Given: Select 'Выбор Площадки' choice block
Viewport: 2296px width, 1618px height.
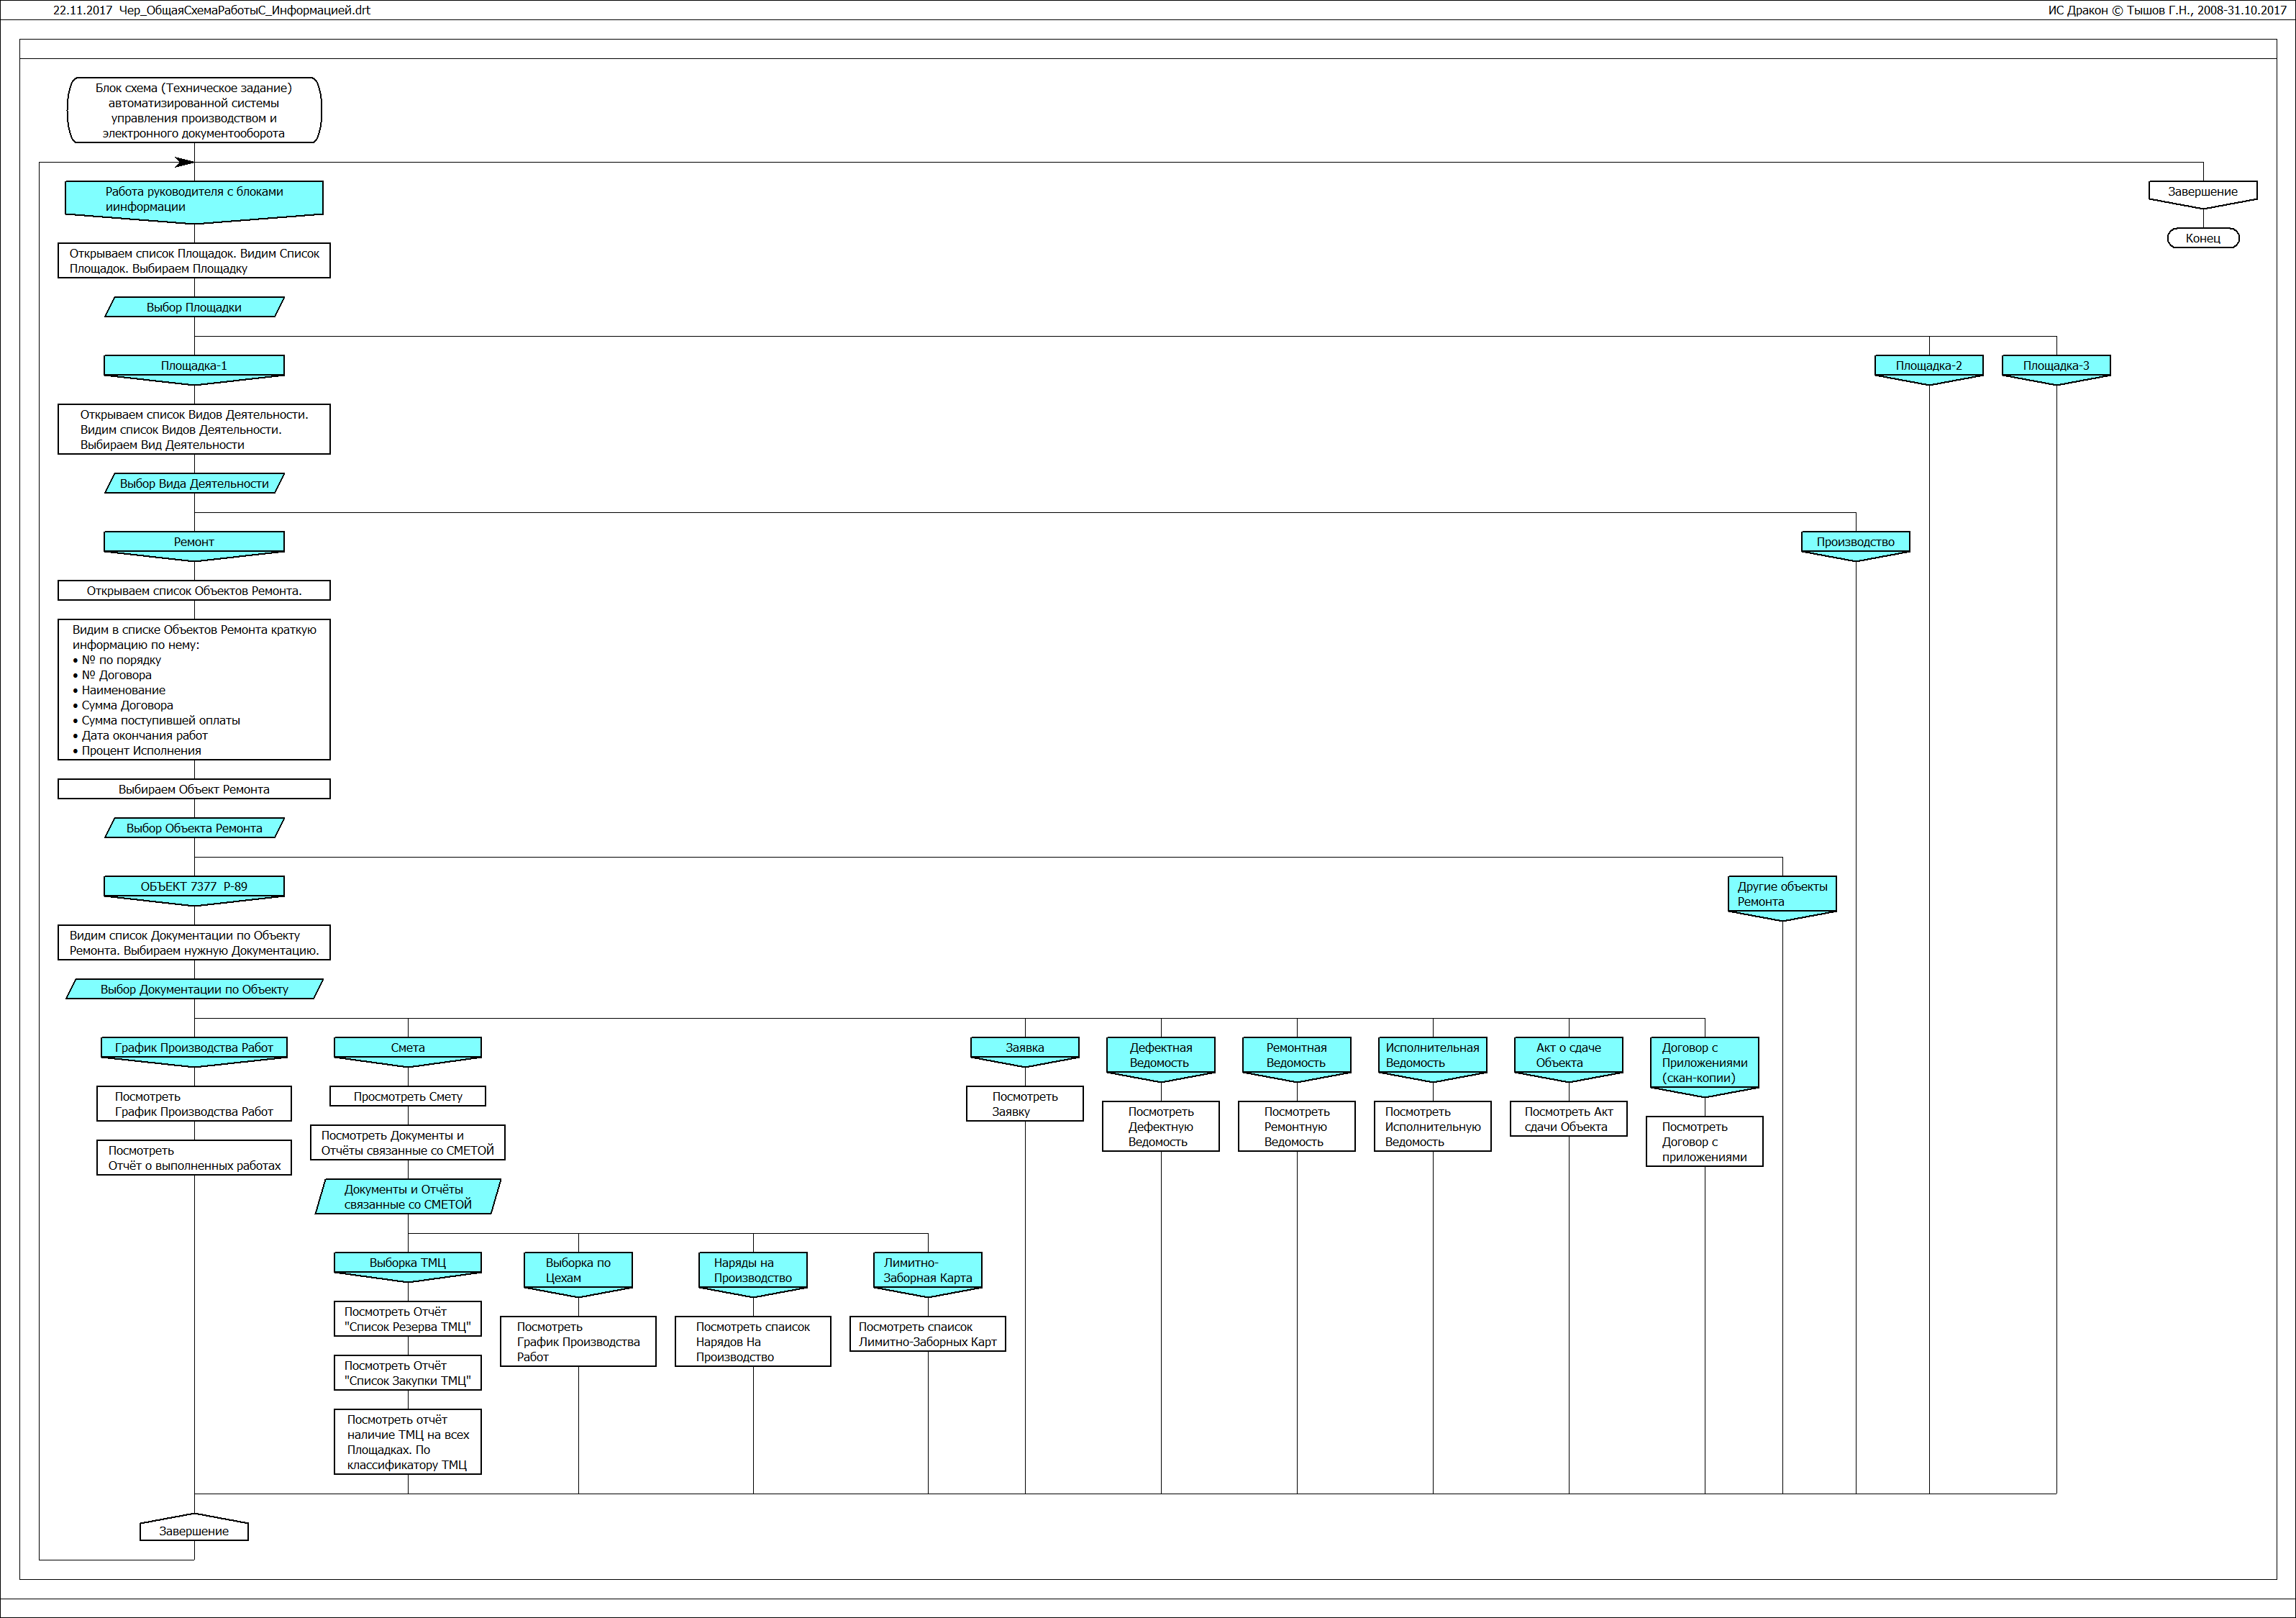Looking at the screenshot, I should click(194, 307).
